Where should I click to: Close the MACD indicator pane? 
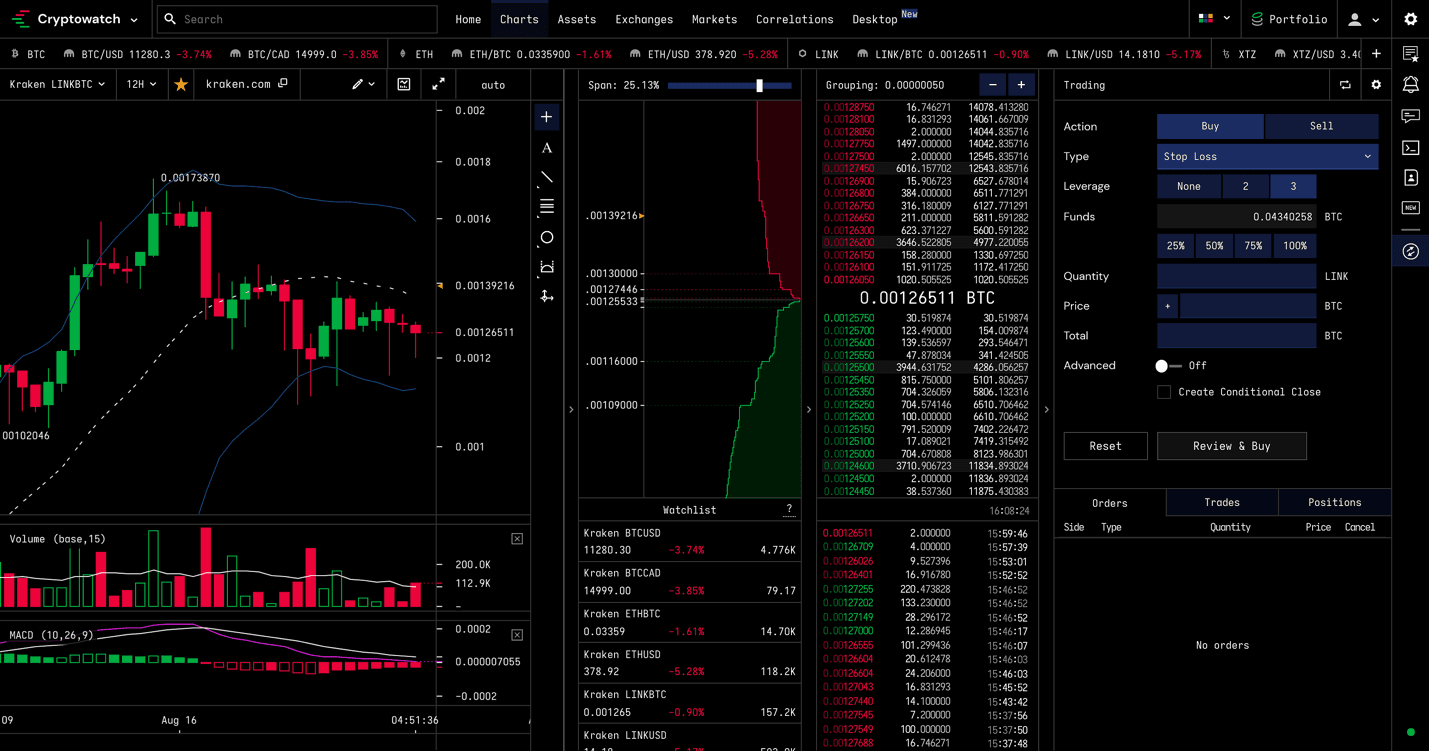click(517, 635)
